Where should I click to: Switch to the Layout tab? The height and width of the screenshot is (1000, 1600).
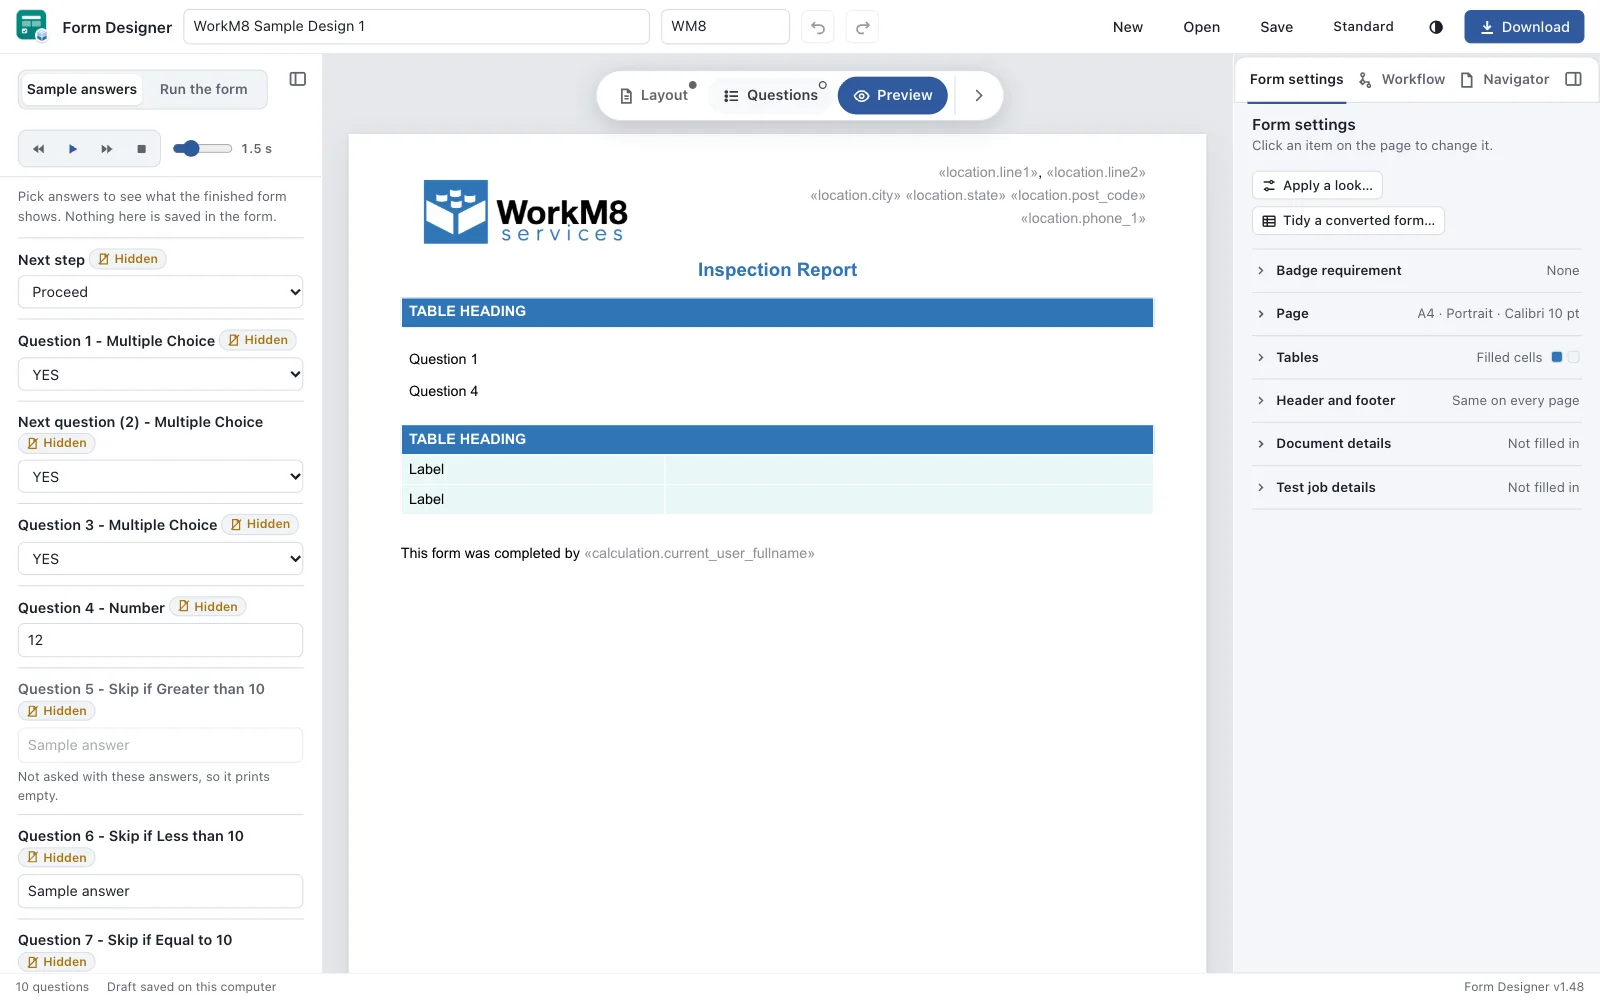(x=654, y=95)
